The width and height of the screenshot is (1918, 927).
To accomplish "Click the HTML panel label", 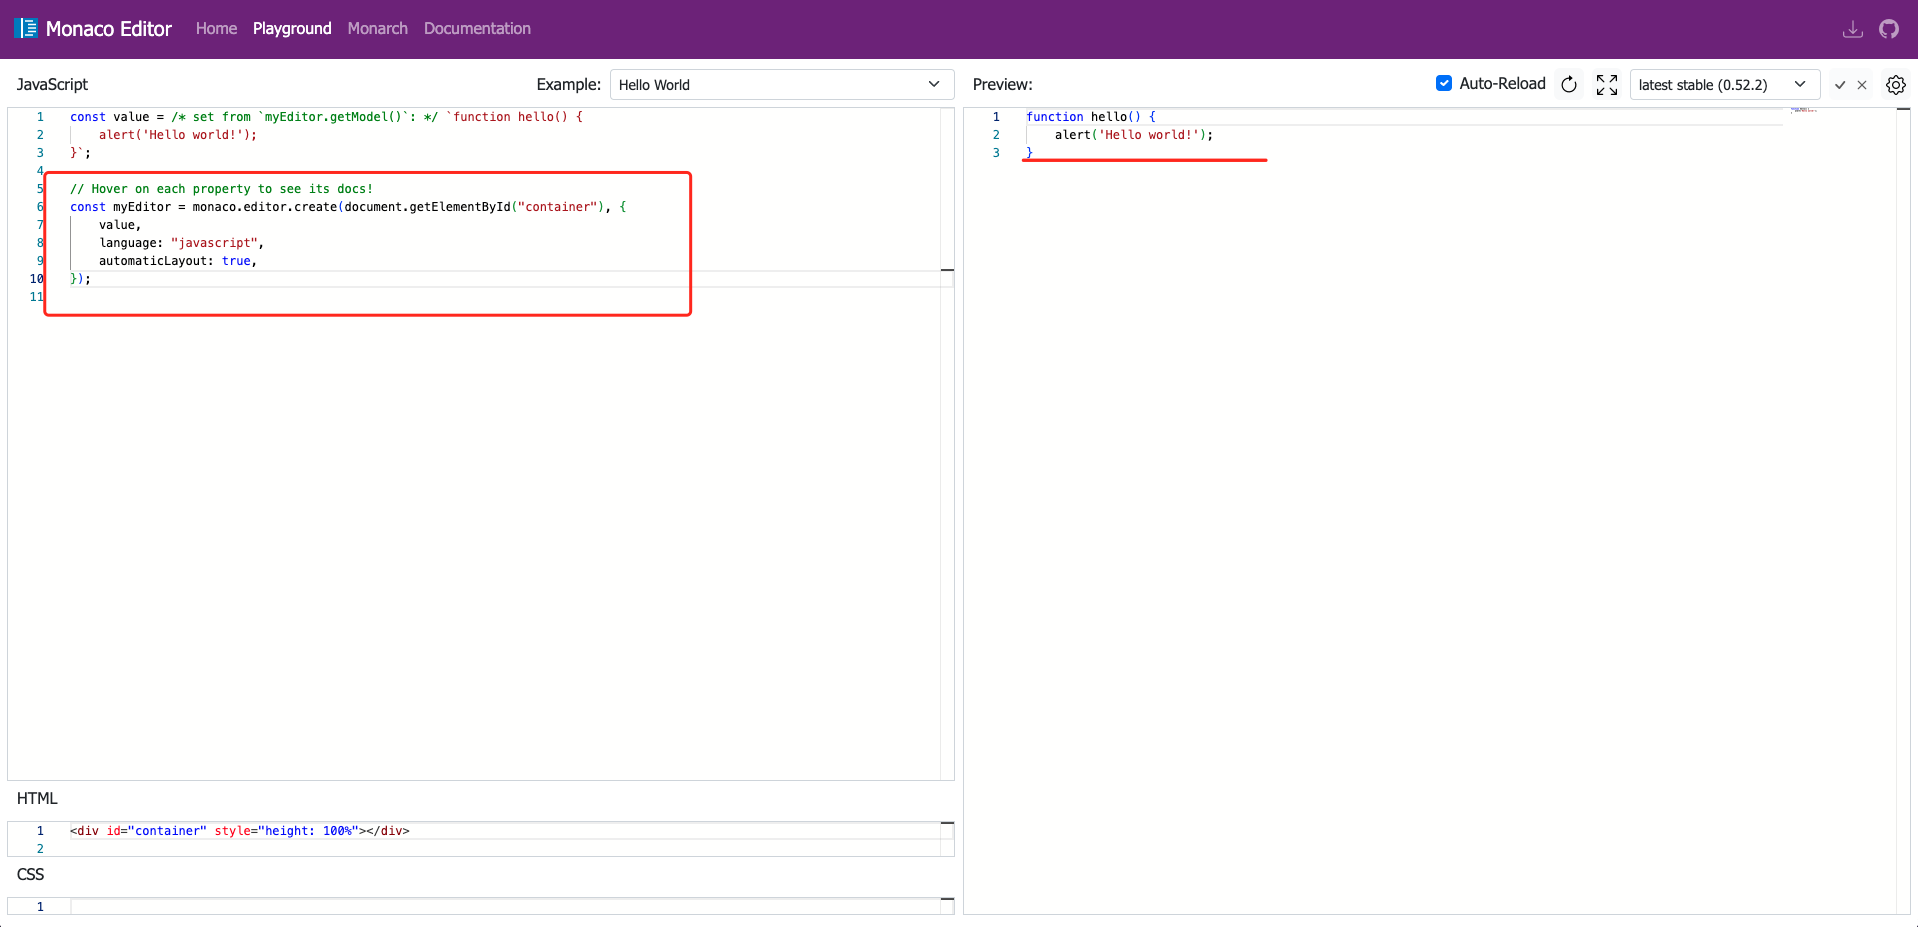I will click(x=37, y=798).
